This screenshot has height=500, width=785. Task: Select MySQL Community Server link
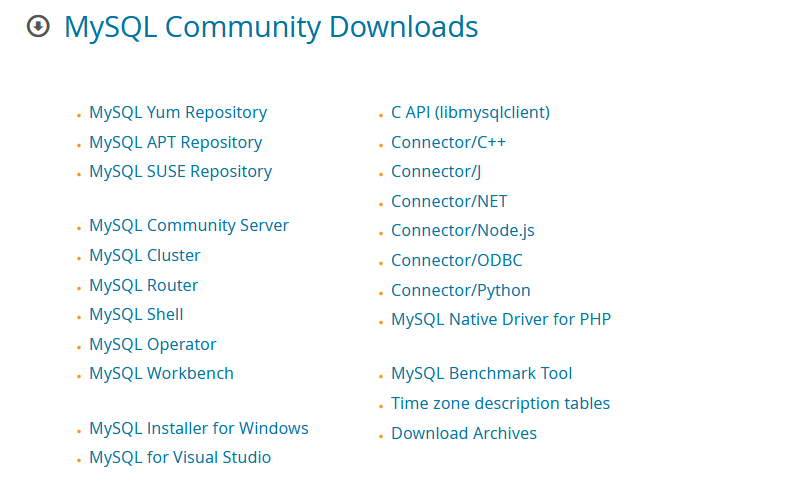click(x=189, y=226)
